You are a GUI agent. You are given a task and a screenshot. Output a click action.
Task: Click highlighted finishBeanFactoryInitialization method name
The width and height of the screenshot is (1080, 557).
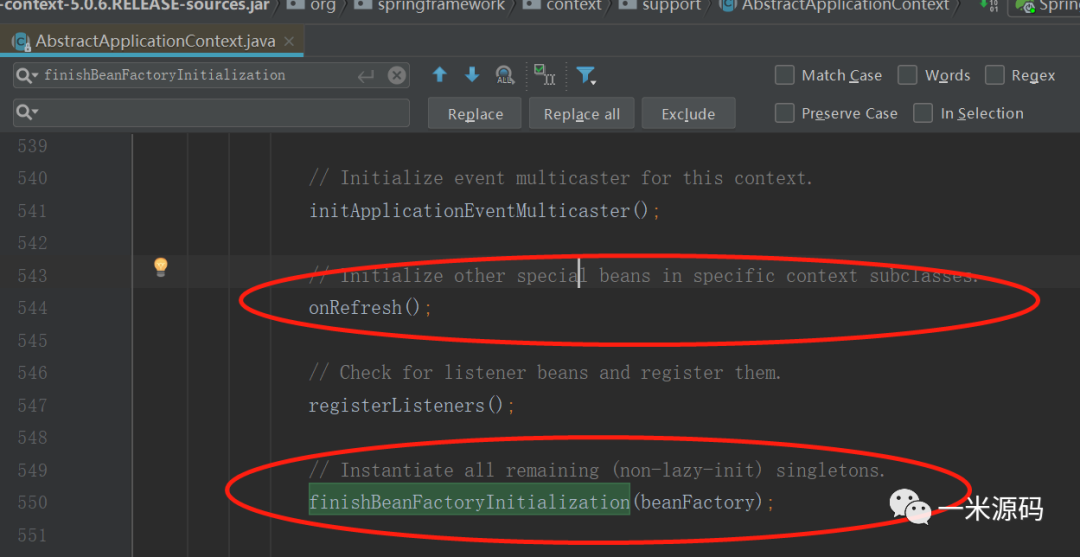point(469,503)
